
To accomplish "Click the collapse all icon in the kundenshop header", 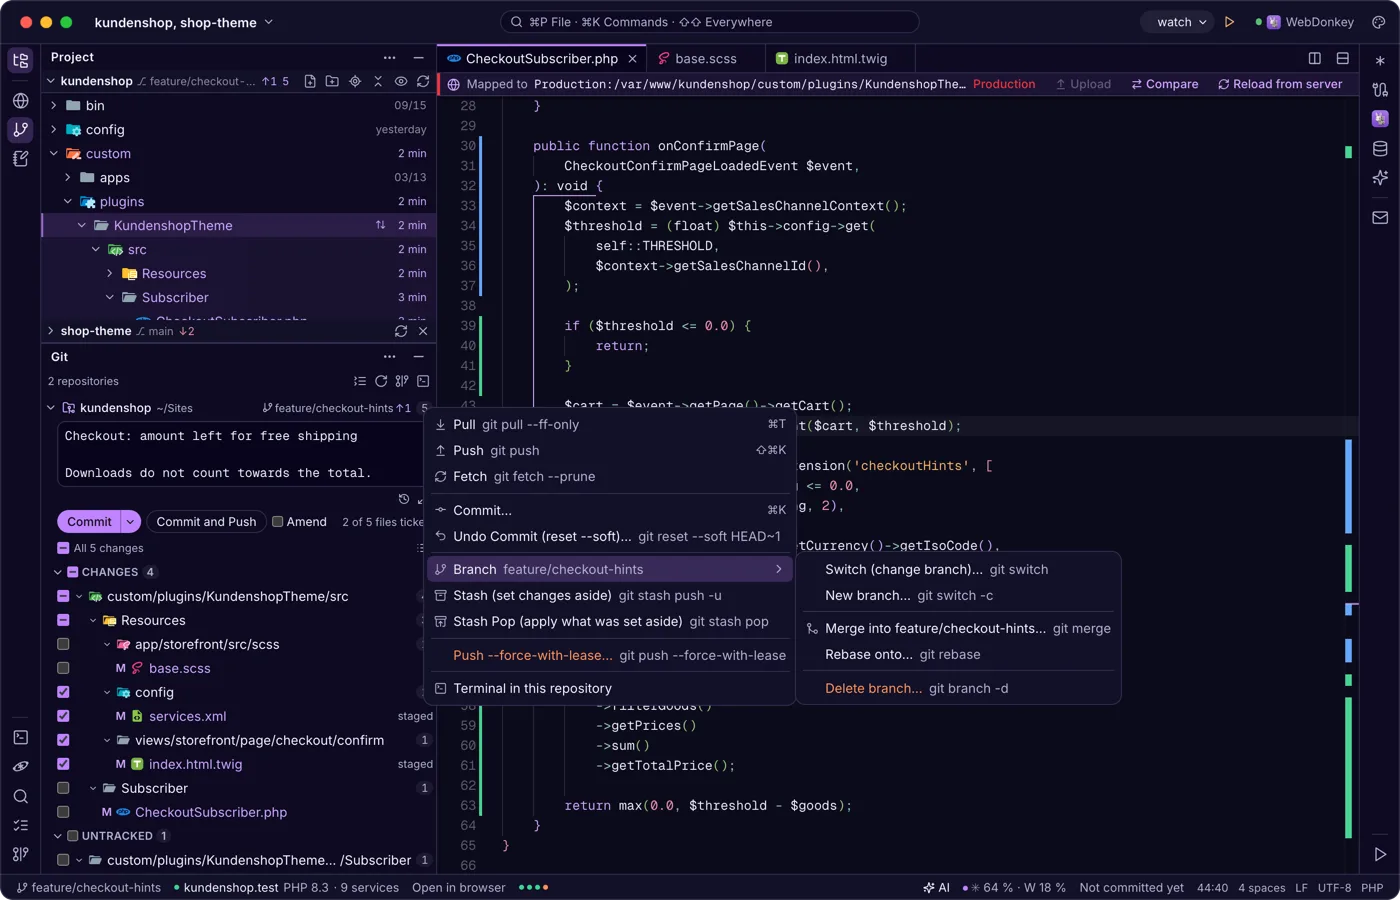I will pyautogui.click(x=378, y=81).
